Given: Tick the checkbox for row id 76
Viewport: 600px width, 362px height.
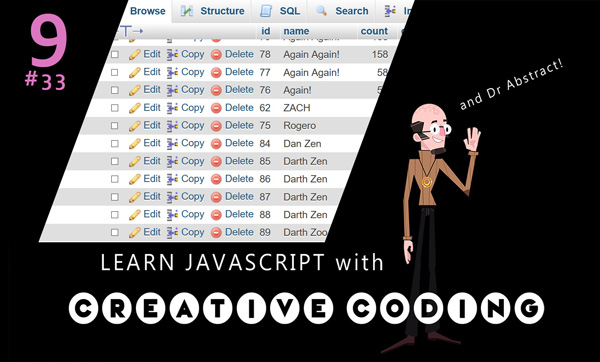Looking at the screenshot, I should (x=115, y=90).
